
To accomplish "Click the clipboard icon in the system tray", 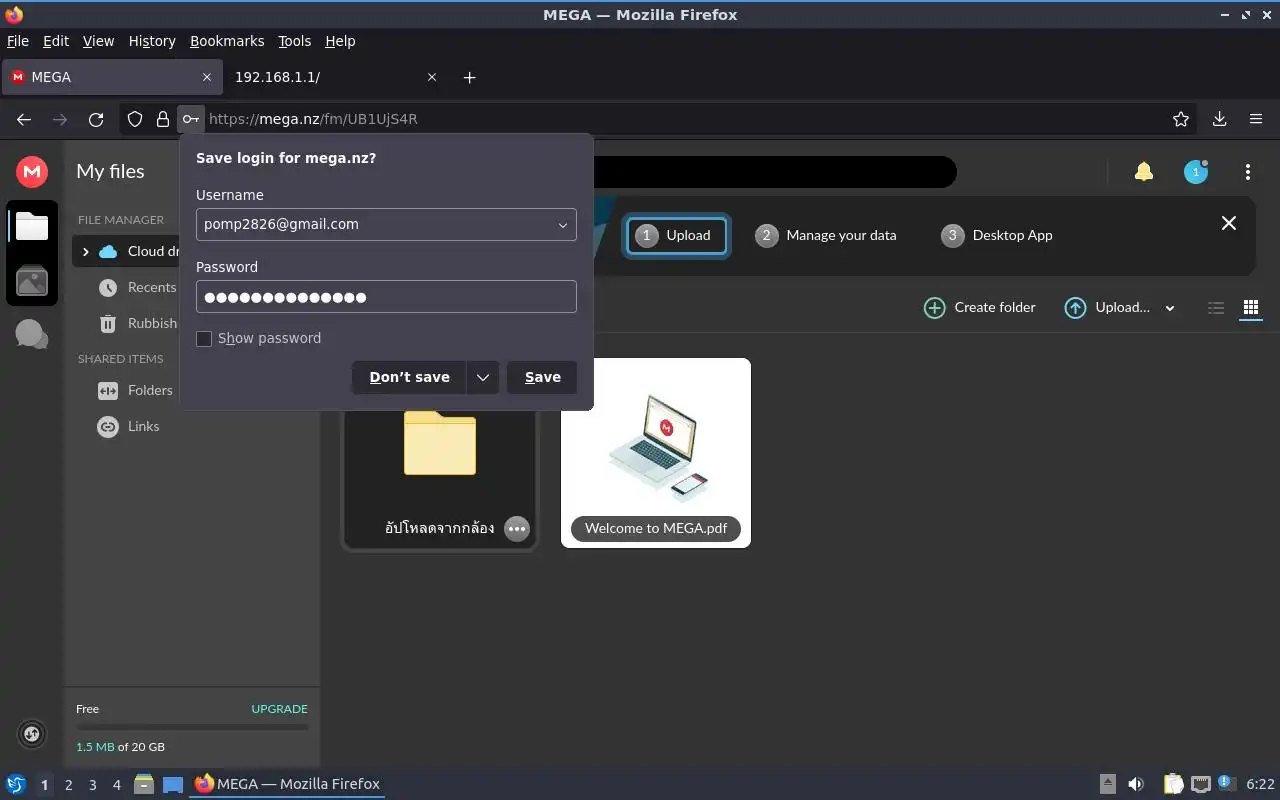I will [1173, 785].
